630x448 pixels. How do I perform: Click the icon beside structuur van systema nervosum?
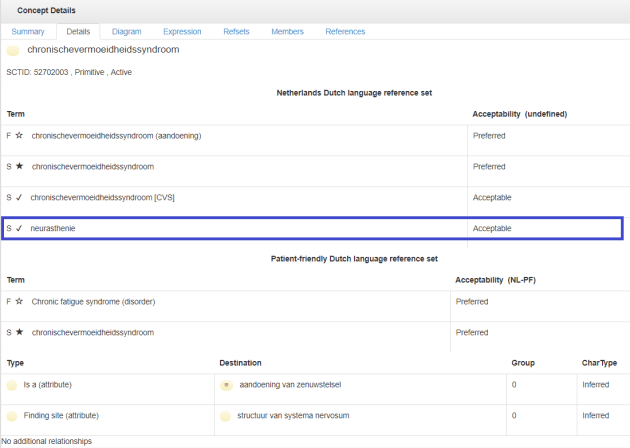click(227, 415)
